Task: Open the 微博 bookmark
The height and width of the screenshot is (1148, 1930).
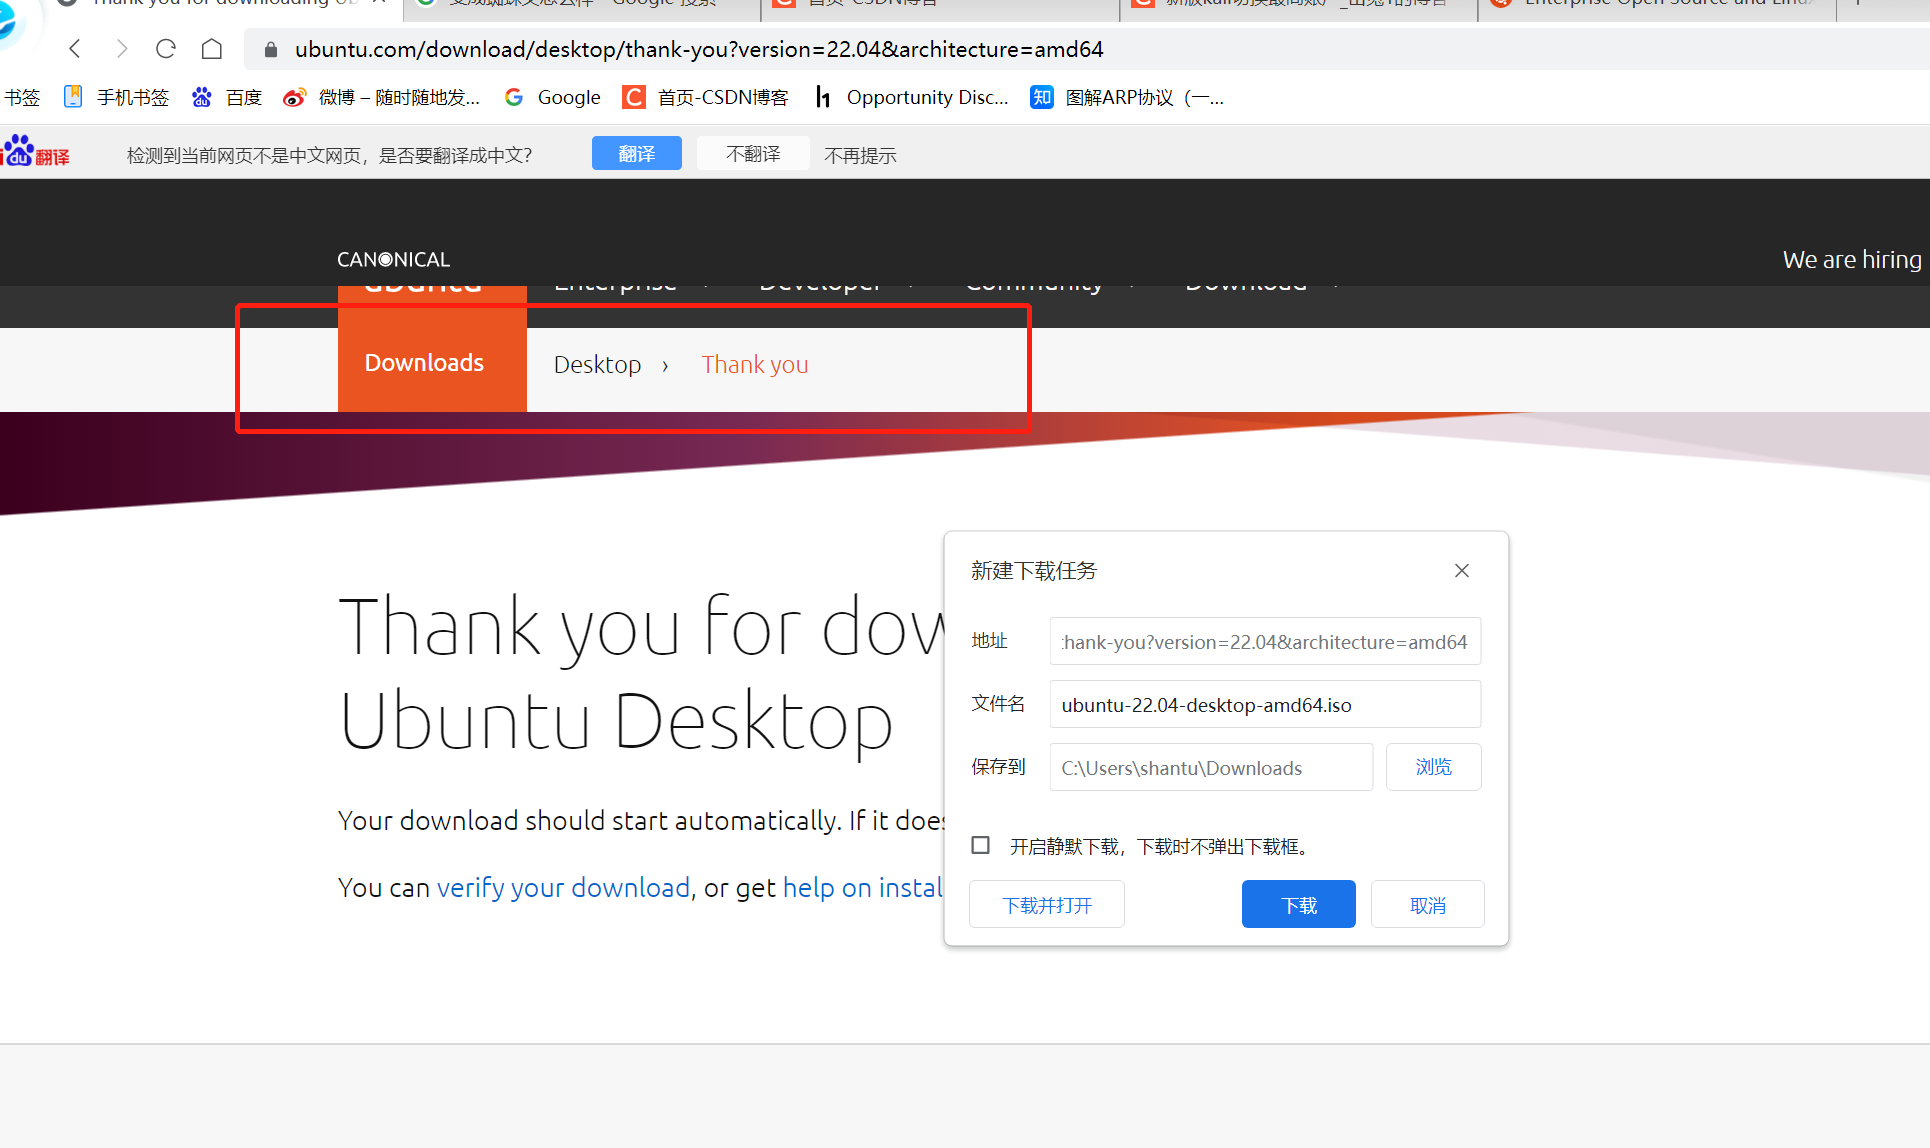Action: pos(382,97)
